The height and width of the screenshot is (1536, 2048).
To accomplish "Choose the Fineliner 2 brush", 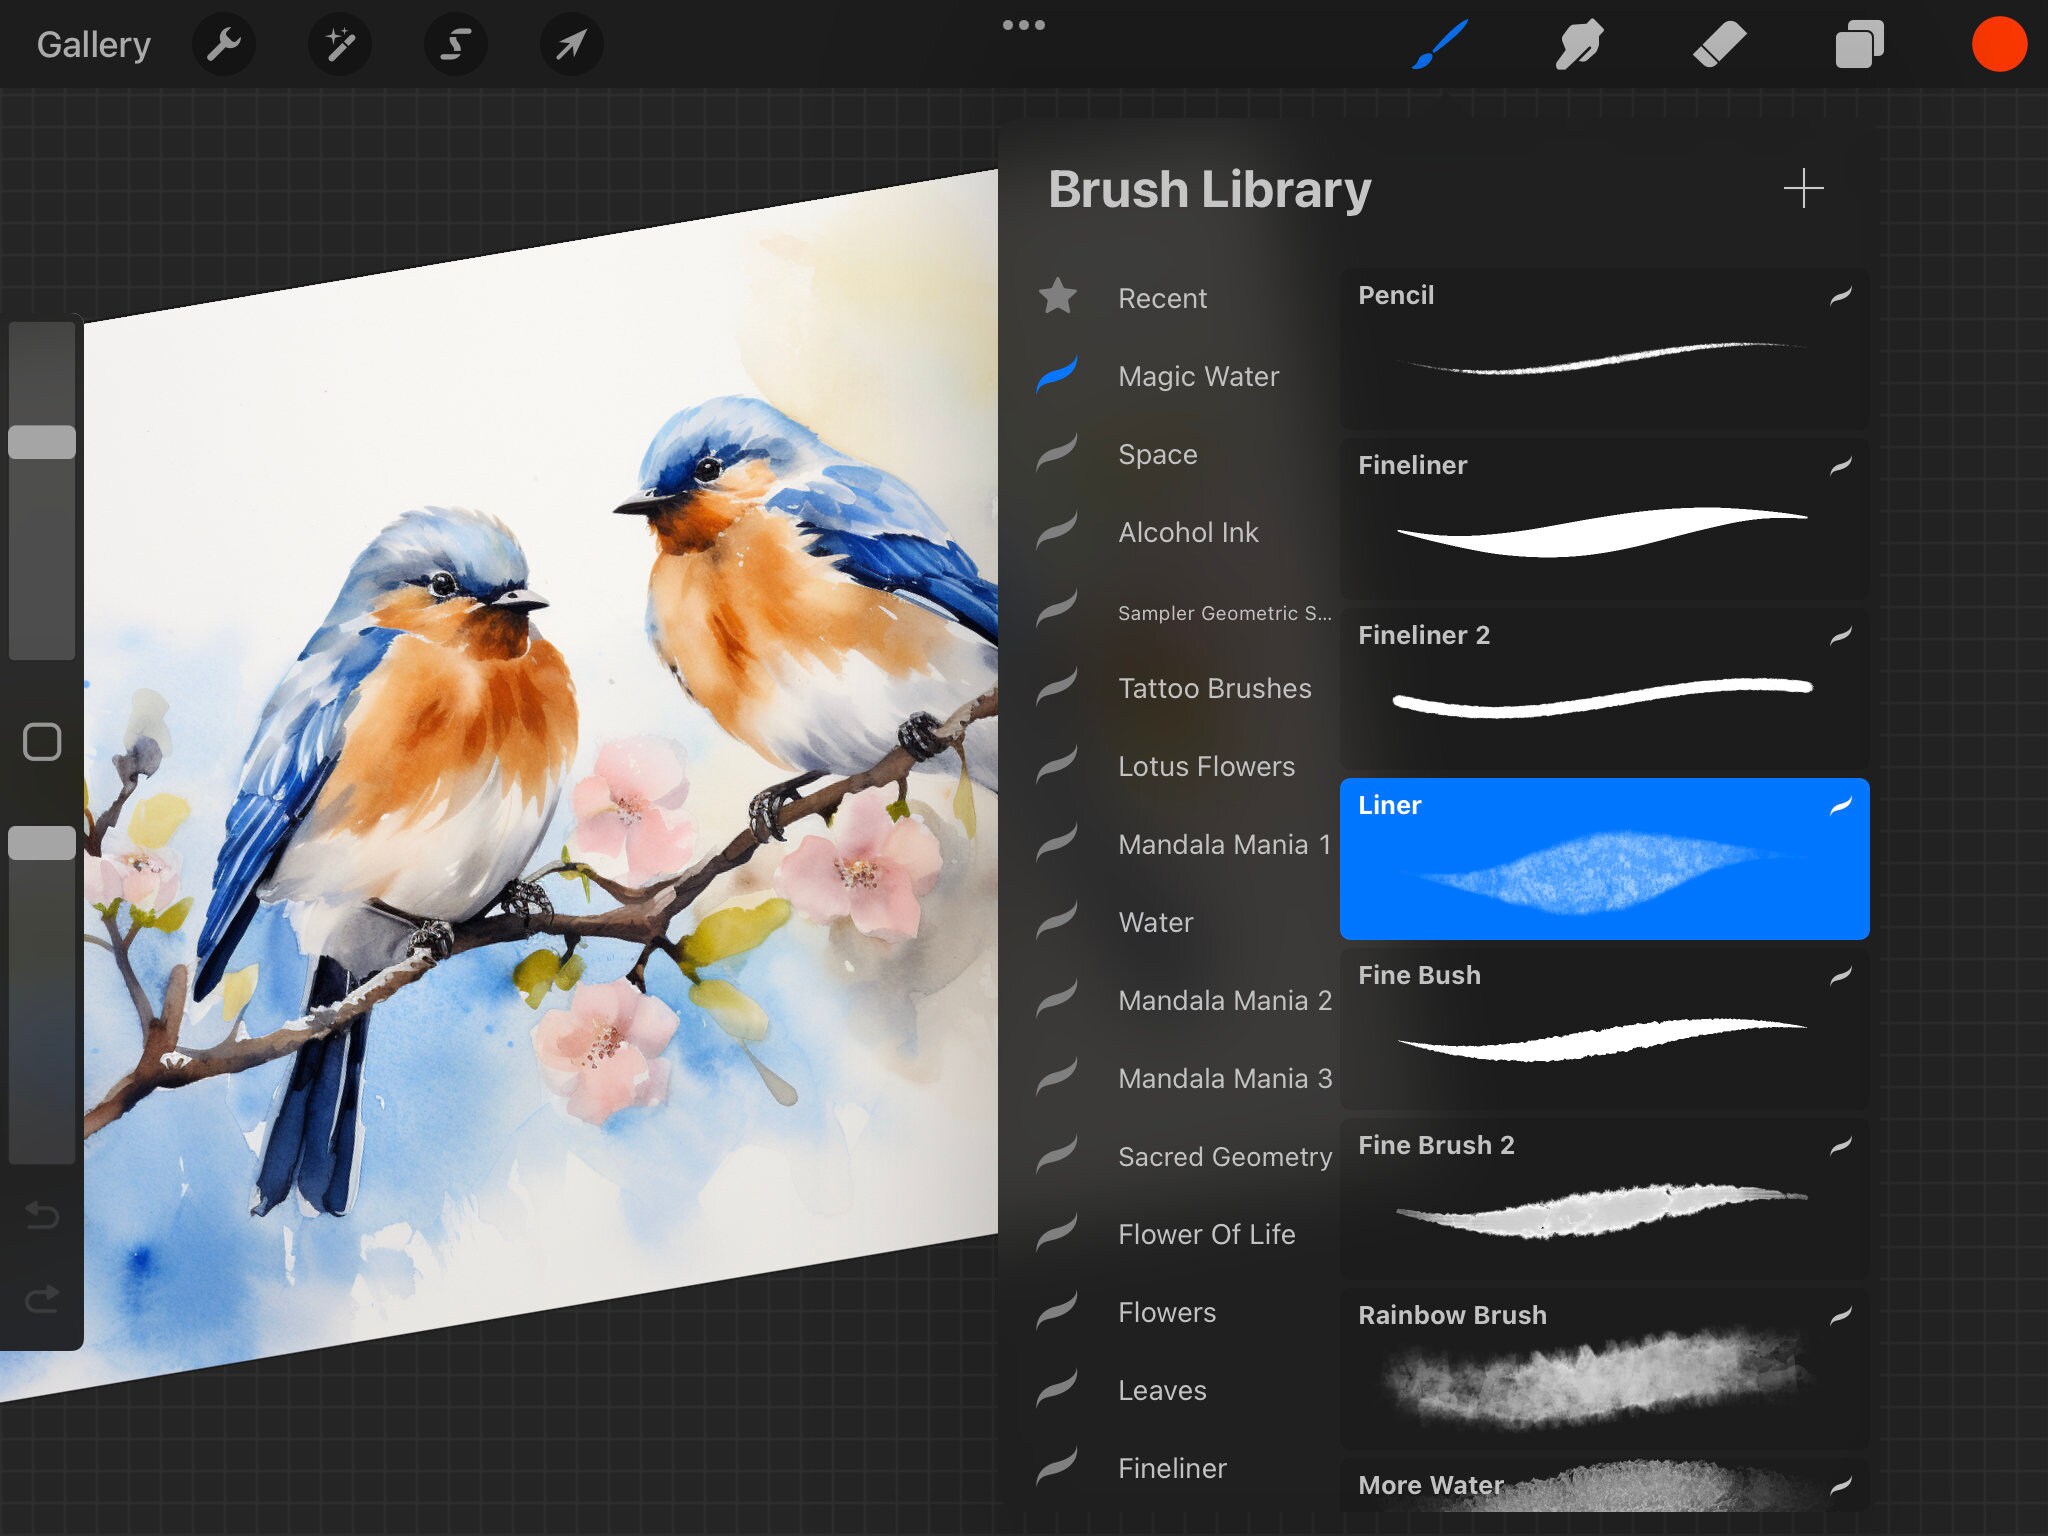I will 1604,689.
